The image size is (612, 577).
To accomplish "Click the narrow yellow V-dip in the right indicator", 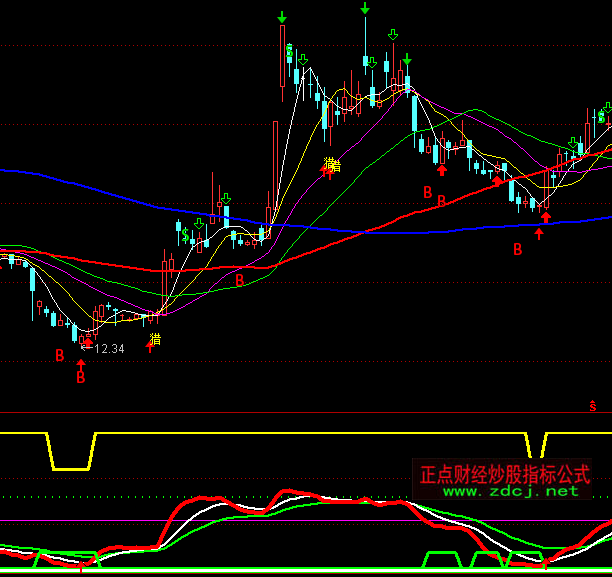I will [537, 447].
